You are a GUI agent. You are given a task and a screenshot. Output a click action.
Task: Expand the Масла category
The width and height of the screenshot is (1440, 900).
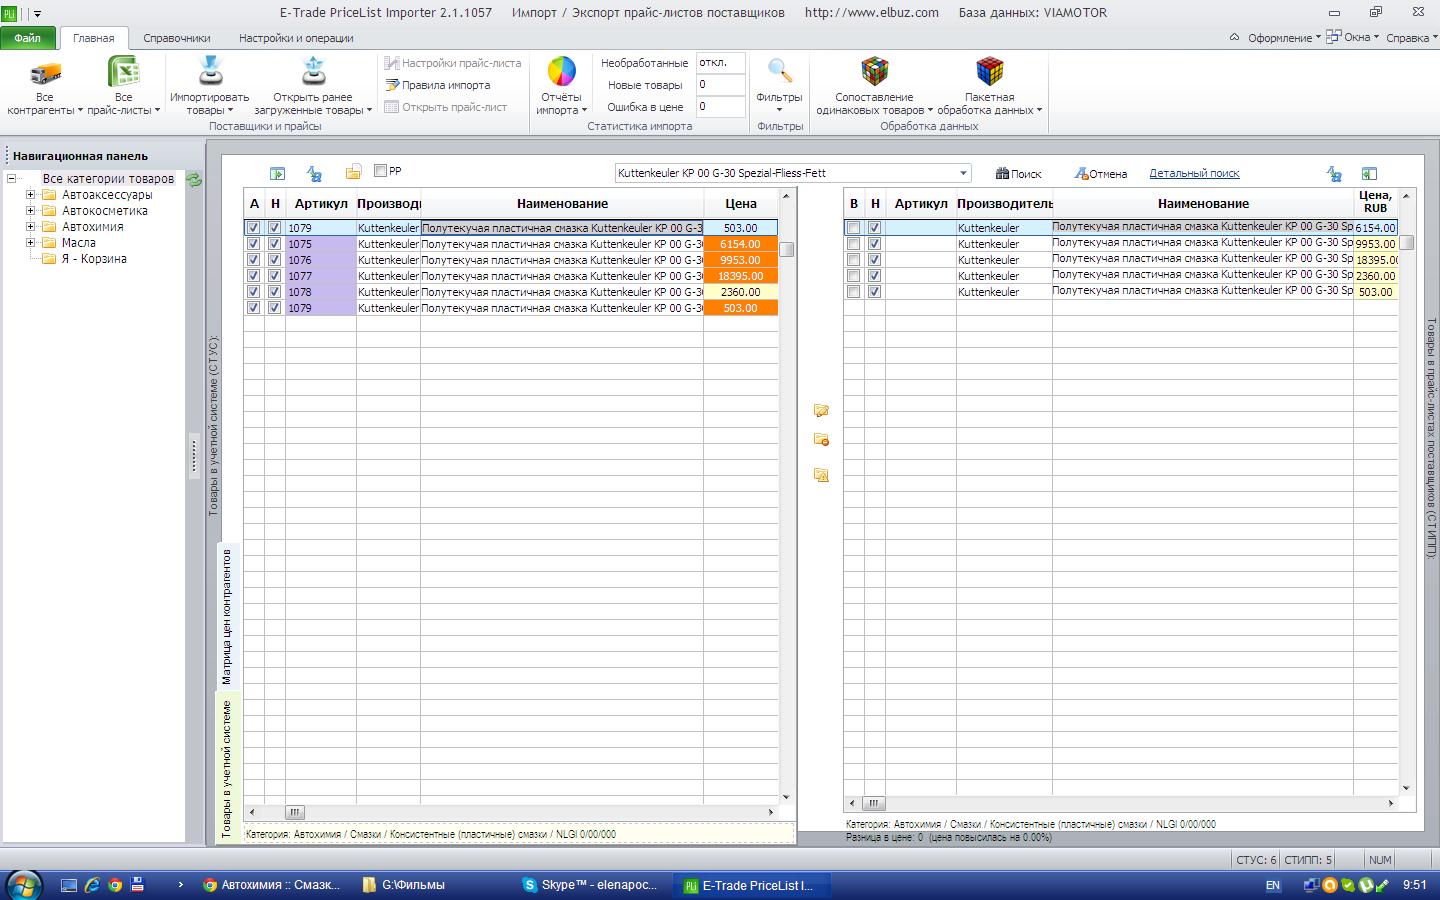[x=30, y=243]
